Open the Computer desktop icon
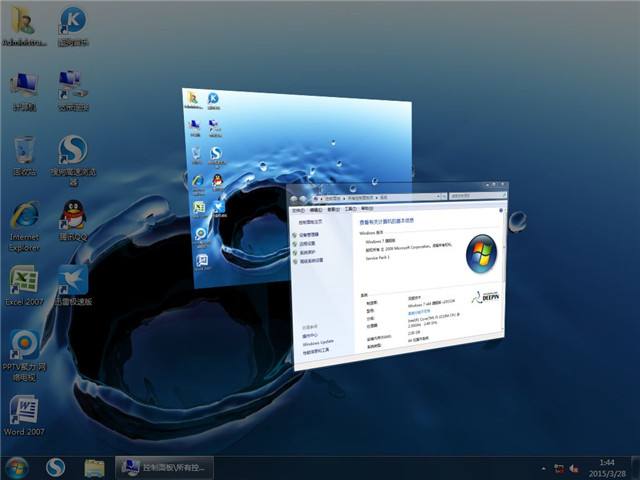Viewport: 640px width, 480px height. (24, 91)
